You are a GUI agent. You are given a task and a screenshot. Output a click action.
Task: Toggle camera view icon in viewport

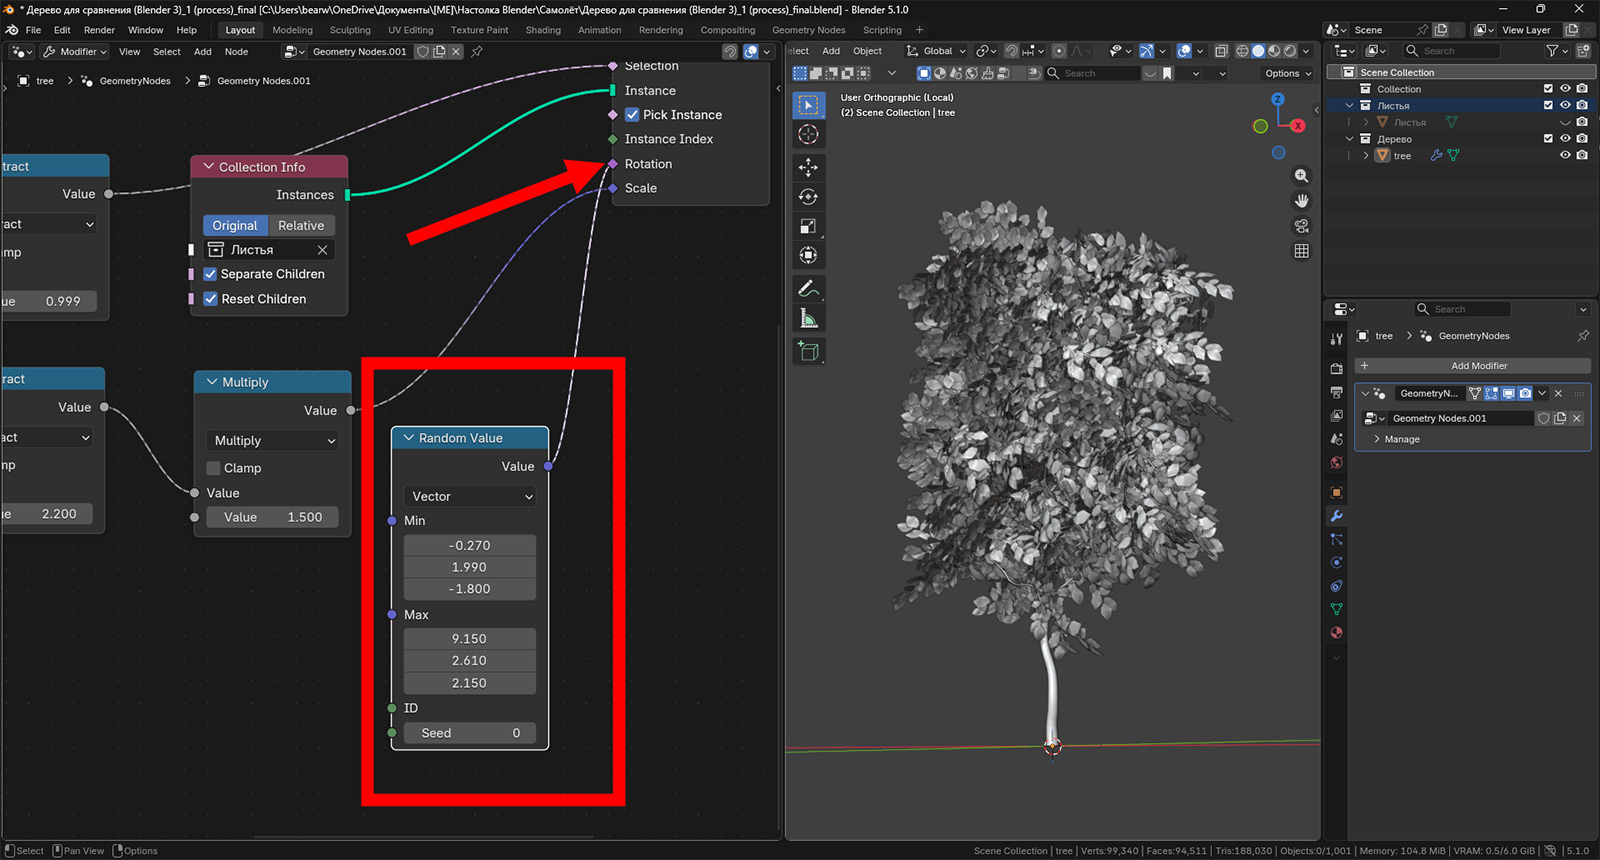[x=1301, y=226]
